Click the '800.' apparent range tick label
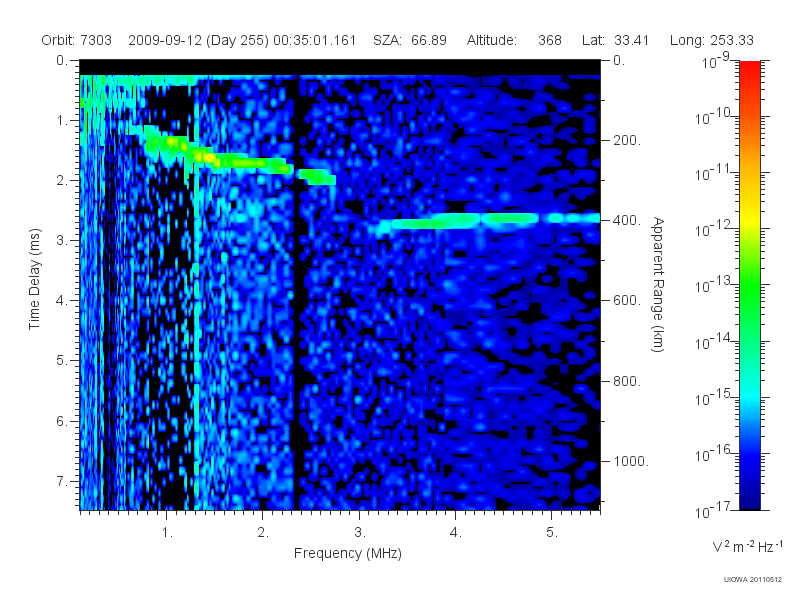 (x=627, y=381)
